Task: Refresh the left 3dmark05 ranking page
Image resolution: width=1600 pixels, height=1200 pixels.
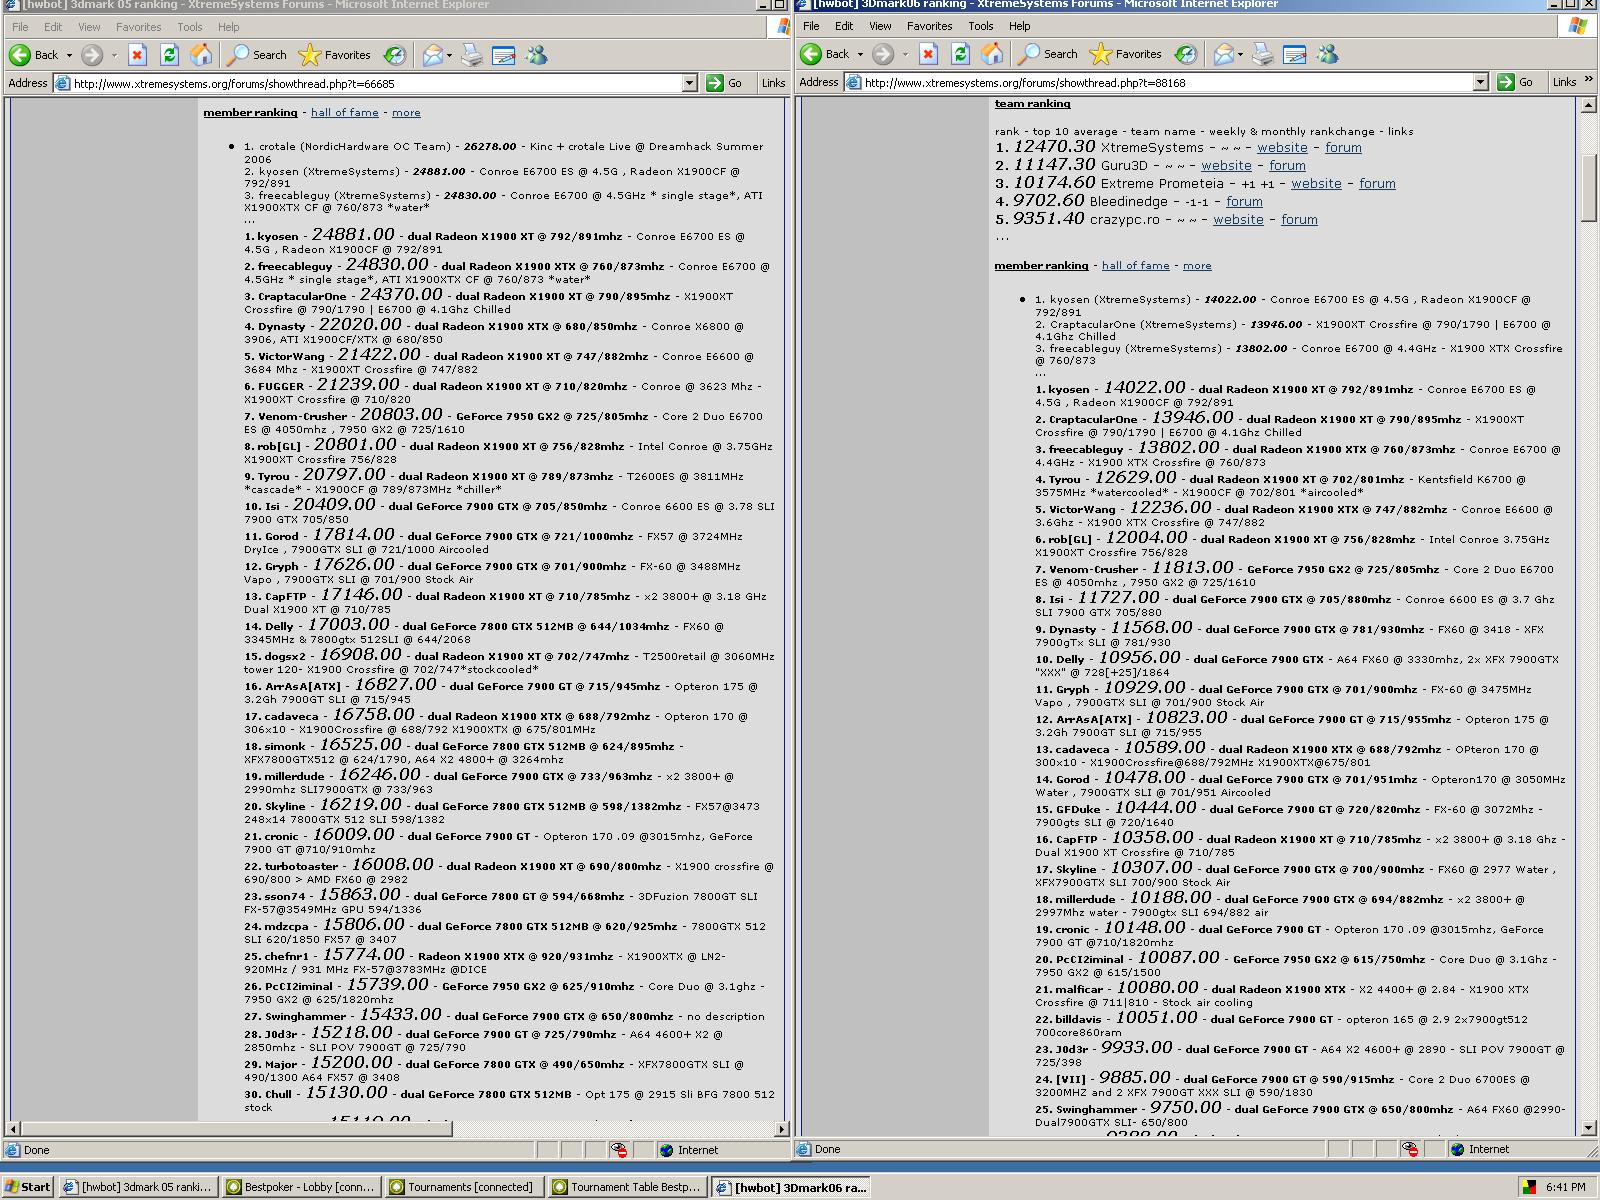Action: (169, 55)
